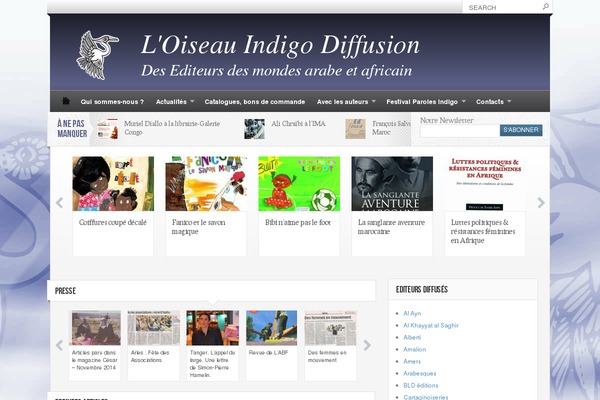Click the search magnifier icon

pyautogui.click(x=546, y=7)
